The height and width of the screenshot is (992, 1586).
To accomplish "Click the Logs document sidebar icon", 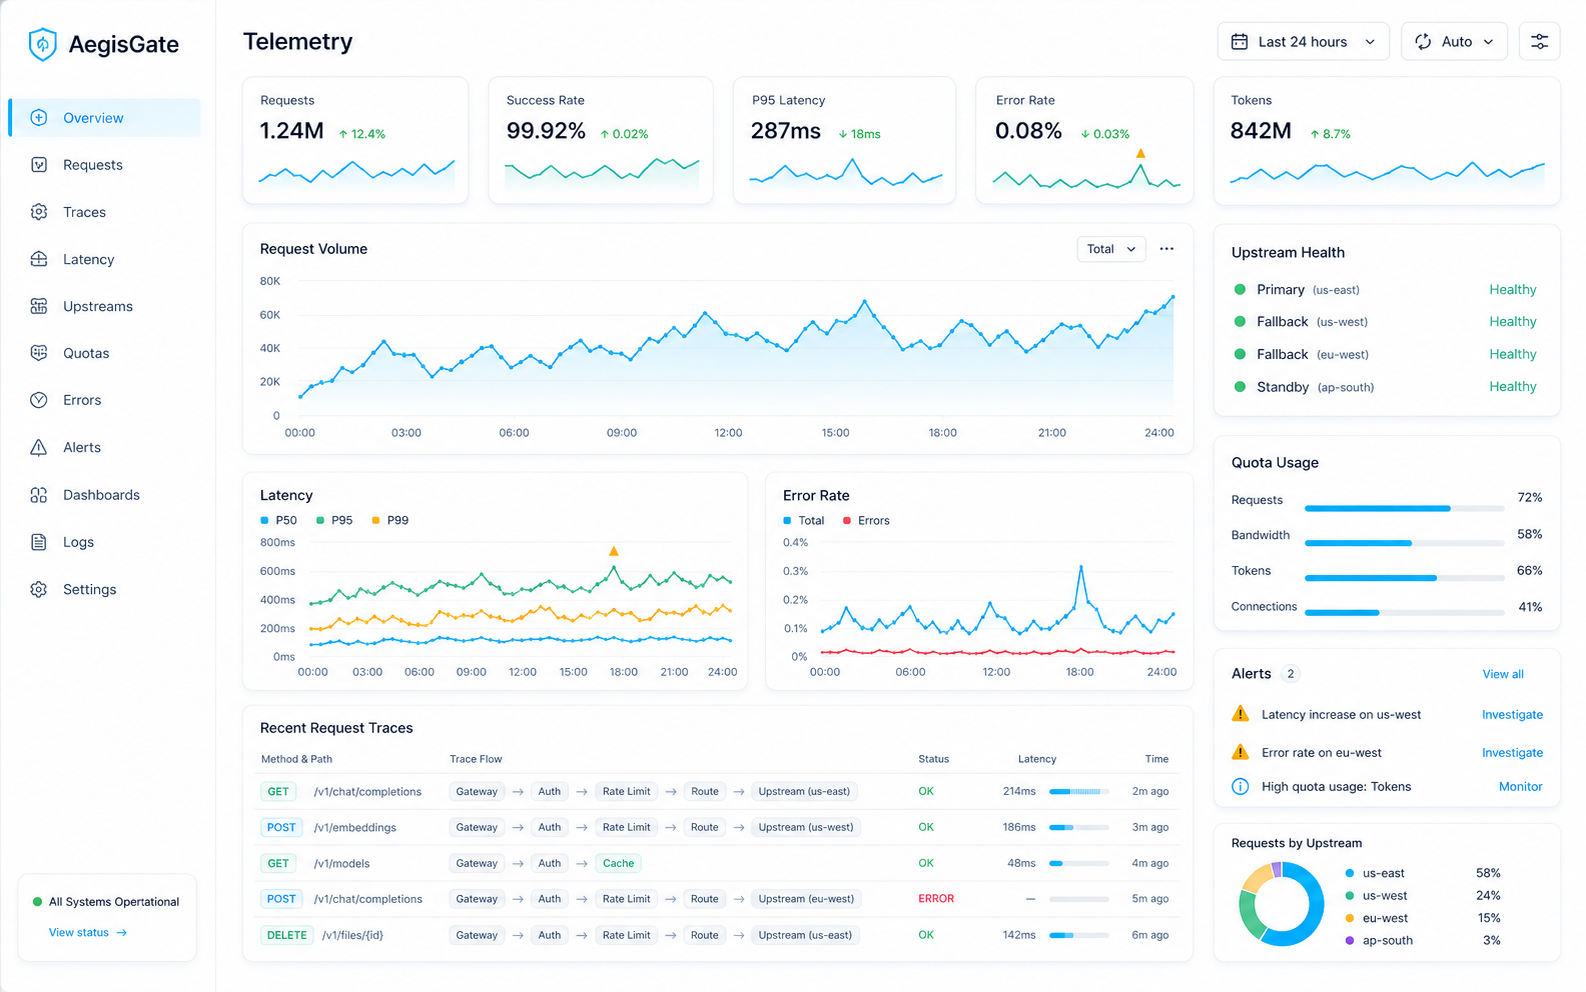I will 39,542.
